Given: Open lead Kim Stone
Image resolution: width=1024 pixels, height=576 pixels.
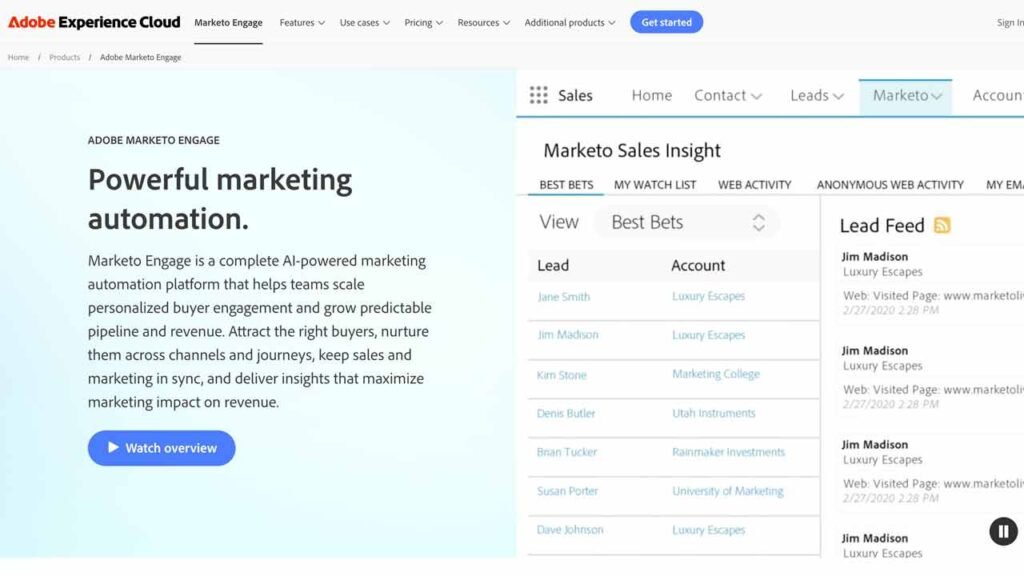Looking at the screenshot, I should [x=562, y=375].
